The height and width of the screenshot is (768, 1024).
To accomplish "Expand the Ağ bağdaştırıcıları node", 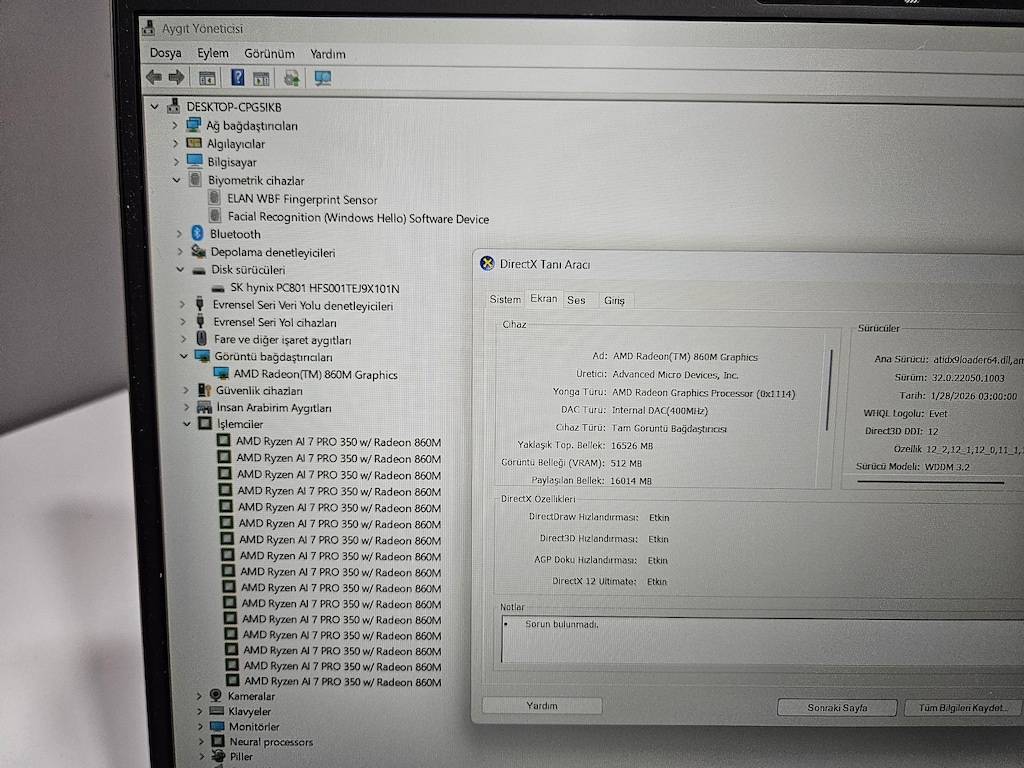I will 174,125.
